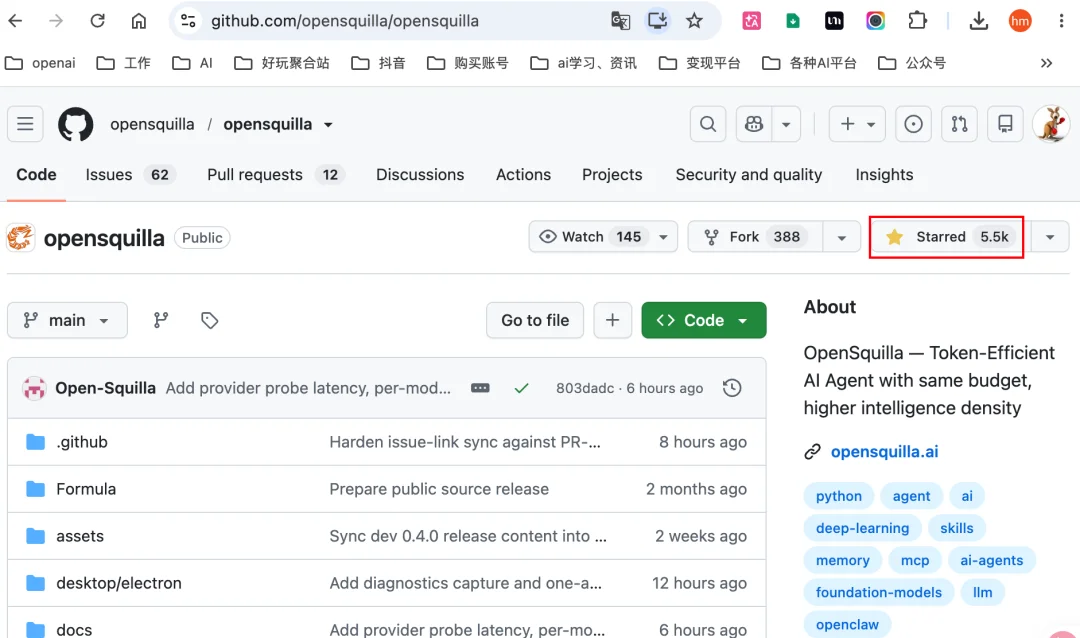
Task: Click the Fork 388 button
Action: click(x=755, y=237)
